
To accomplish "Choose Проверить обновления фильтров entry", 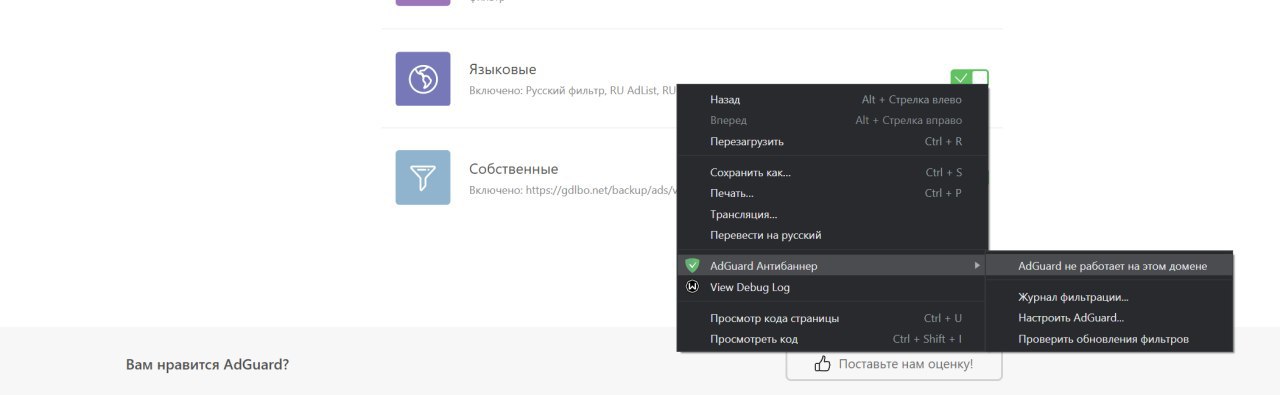I will (1110, 339).
